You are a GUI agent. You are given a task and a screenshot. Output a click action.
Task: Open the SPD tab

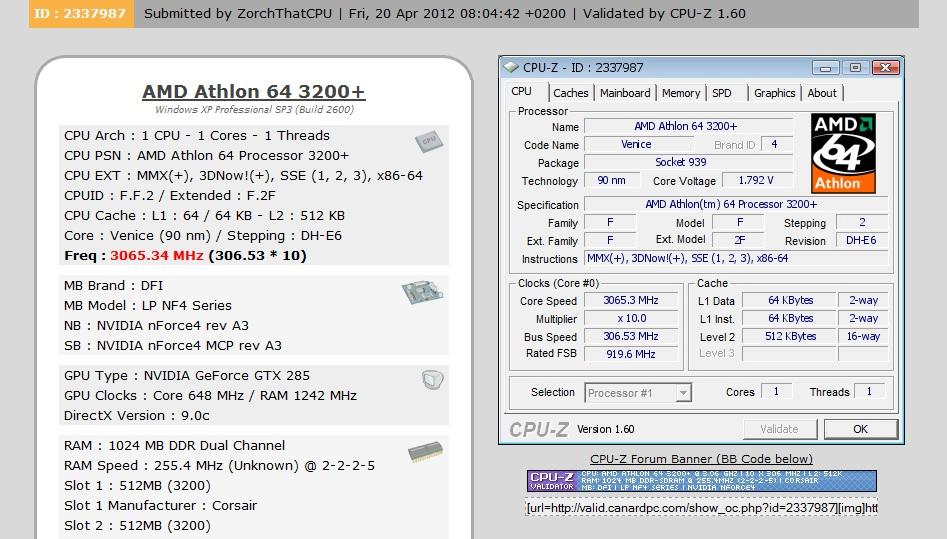pos(722,93)
